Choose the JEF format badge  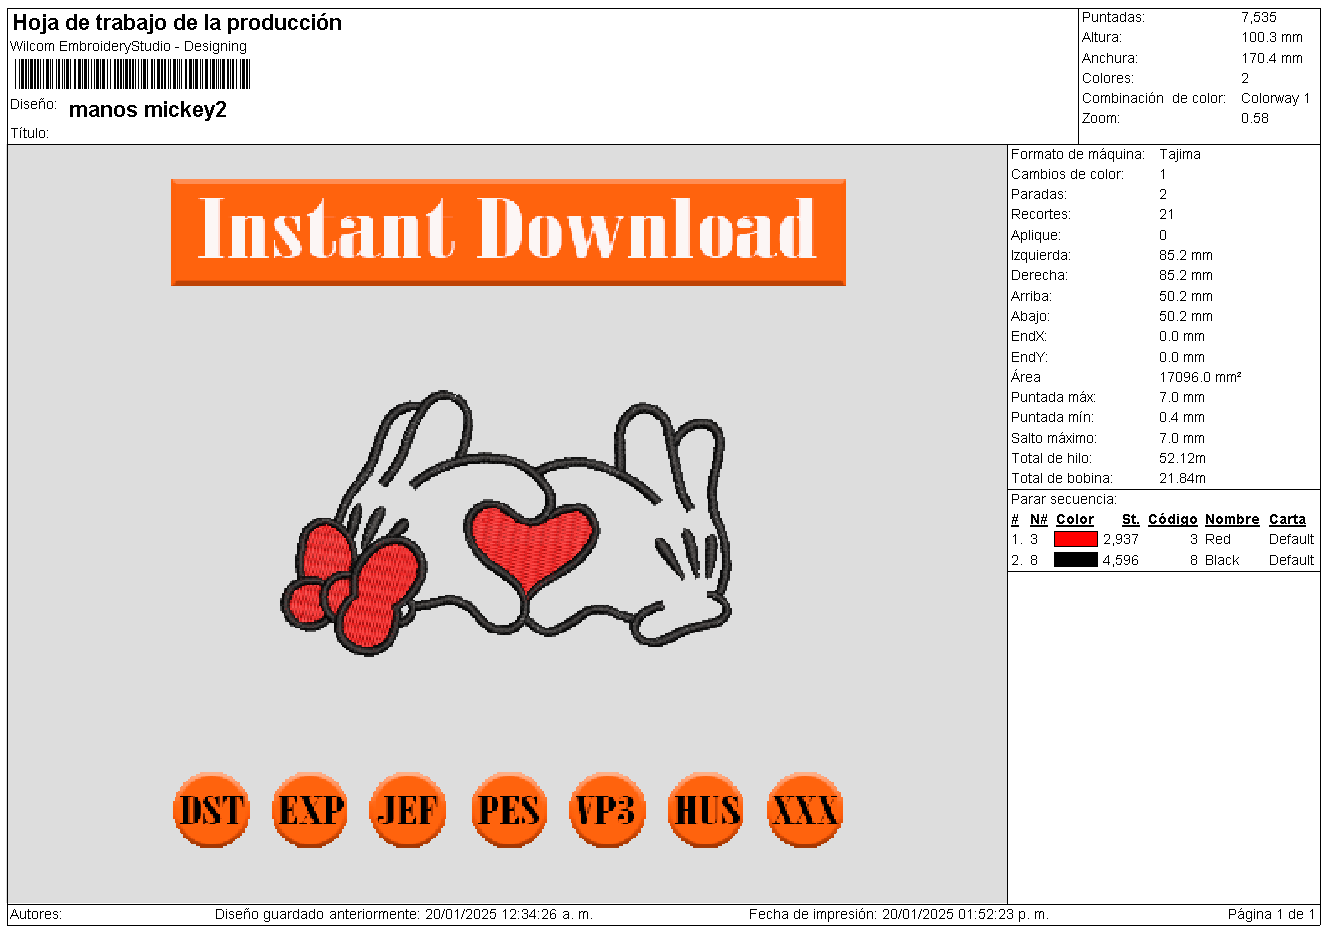(408, 810)
